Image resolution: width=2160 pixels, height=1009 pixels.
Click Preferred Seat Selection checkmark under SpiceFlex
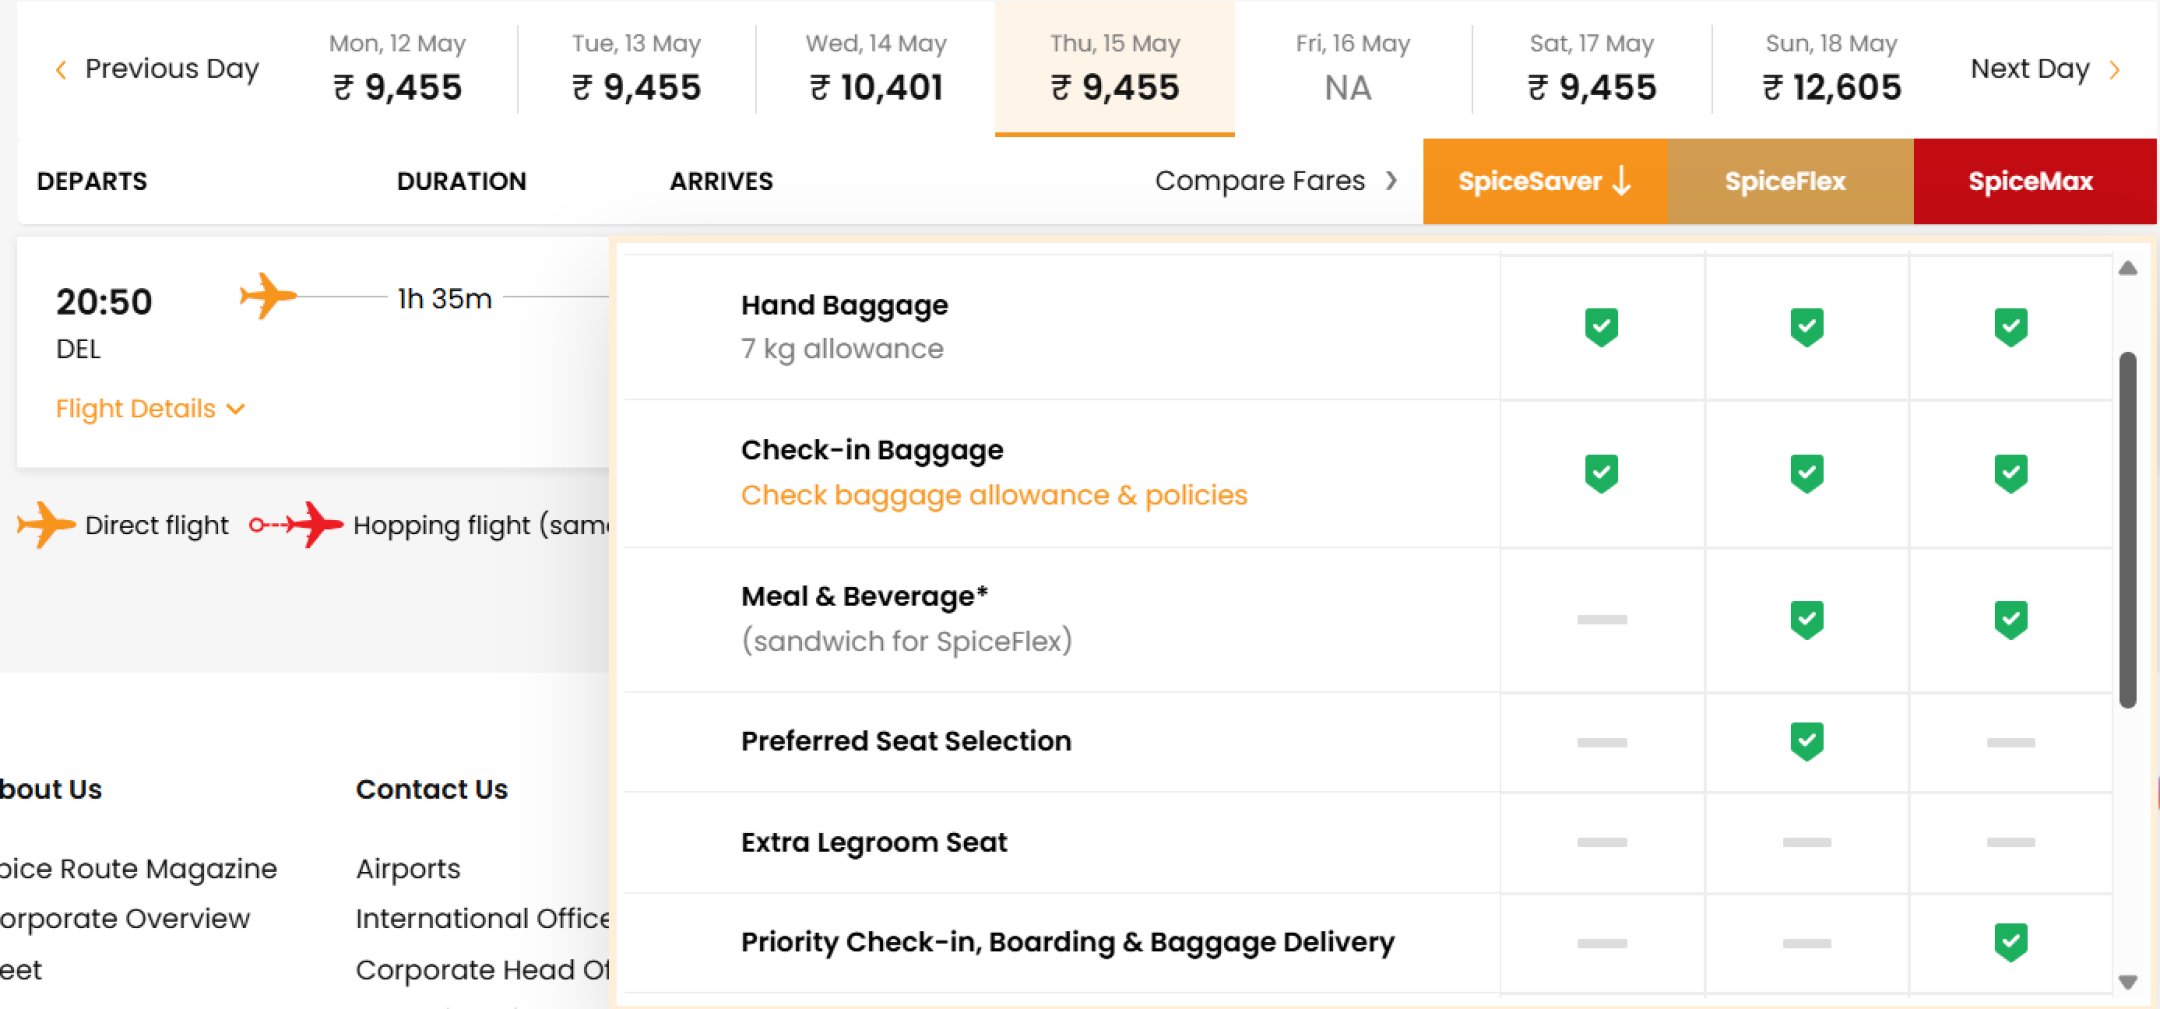1806,742
